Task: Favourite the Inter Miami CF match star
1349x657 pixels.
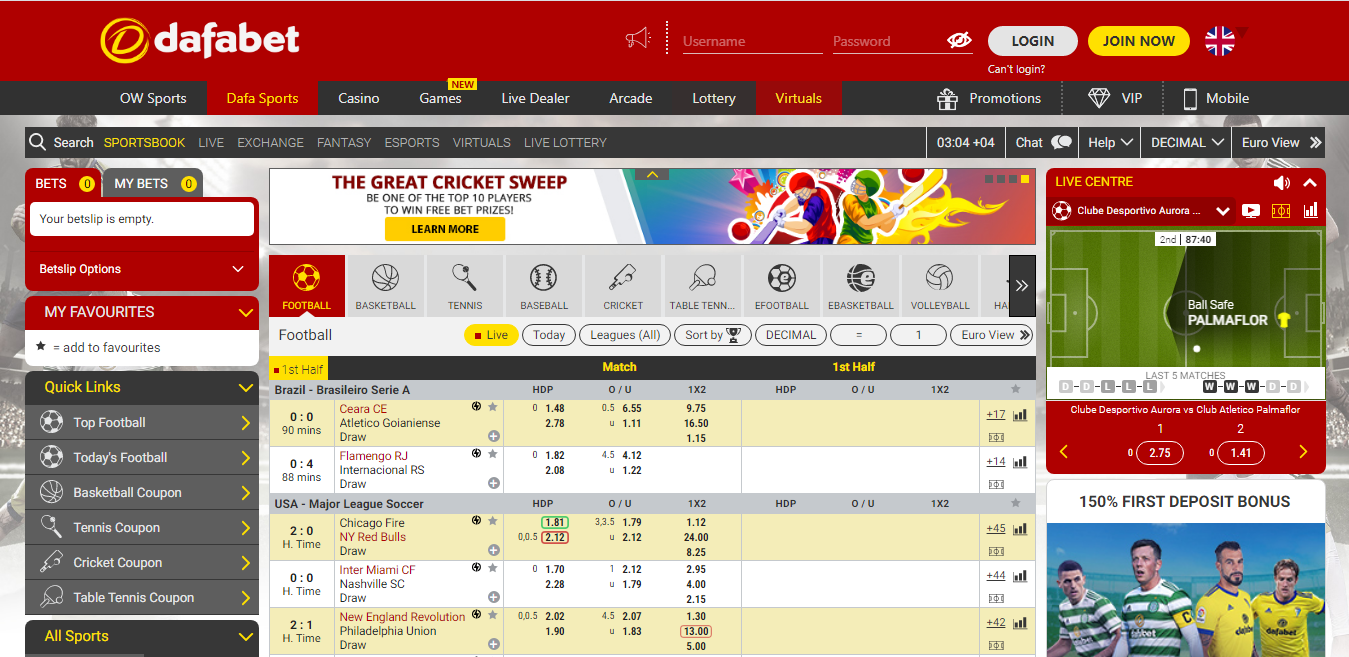Action: coord(493,569)
